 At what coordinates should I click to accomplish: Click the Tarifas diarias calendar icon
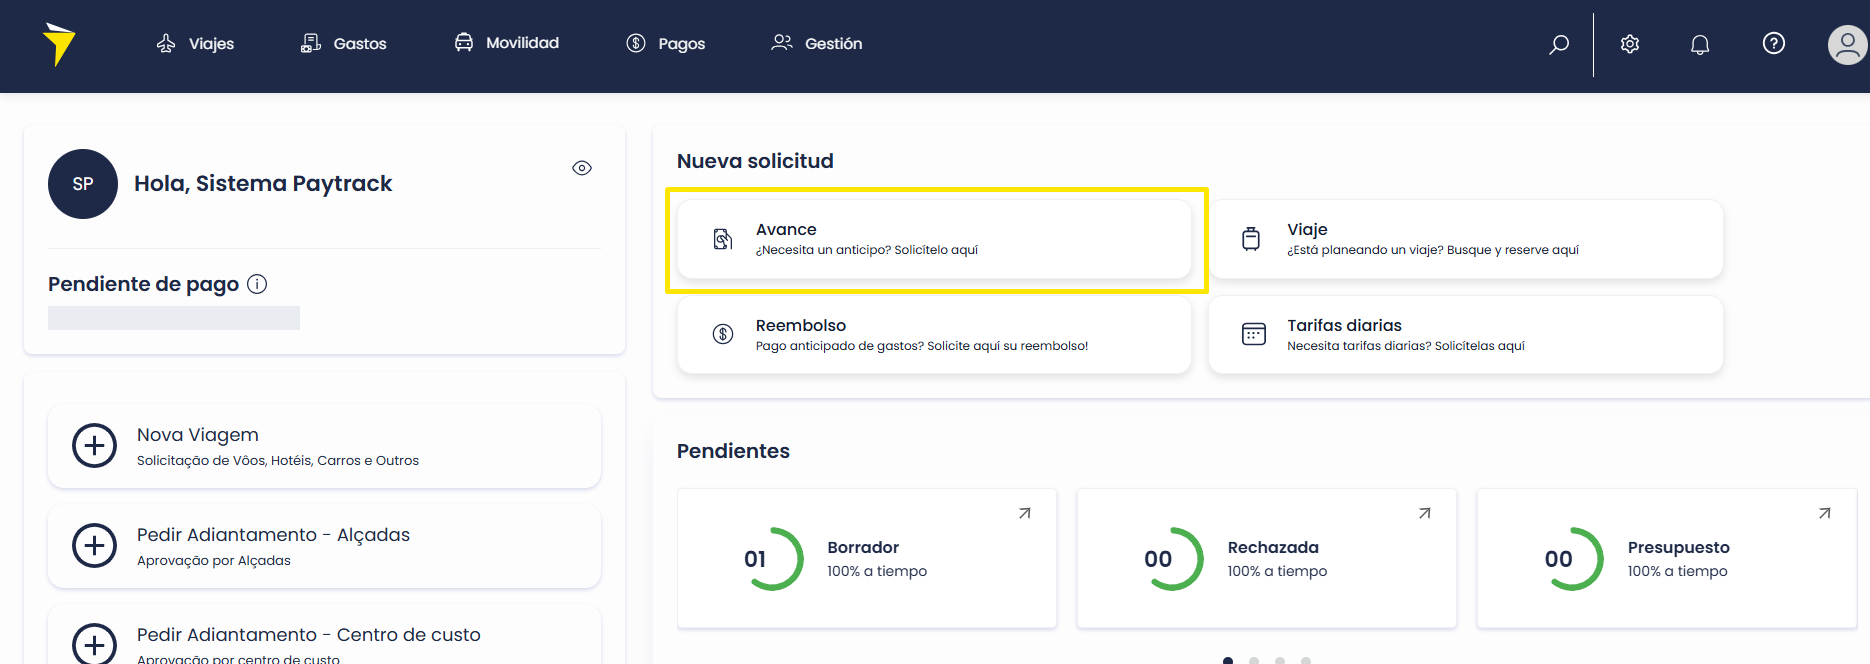pyautogui.click(x=1254, y=334)
